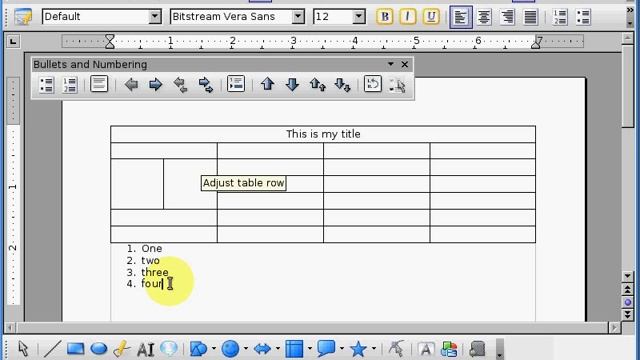Screen dimensions: 640x360
Task: Insert picture From File
Action: tap(449, 349)
